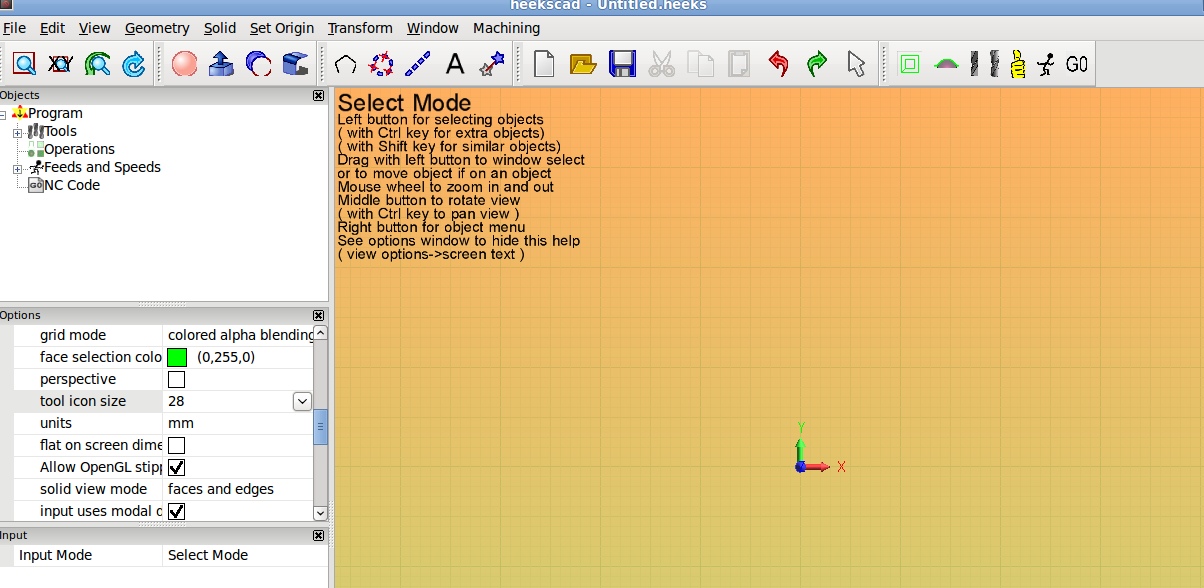
Task: Click the green pocket operation icon
Action: [909, 65]
